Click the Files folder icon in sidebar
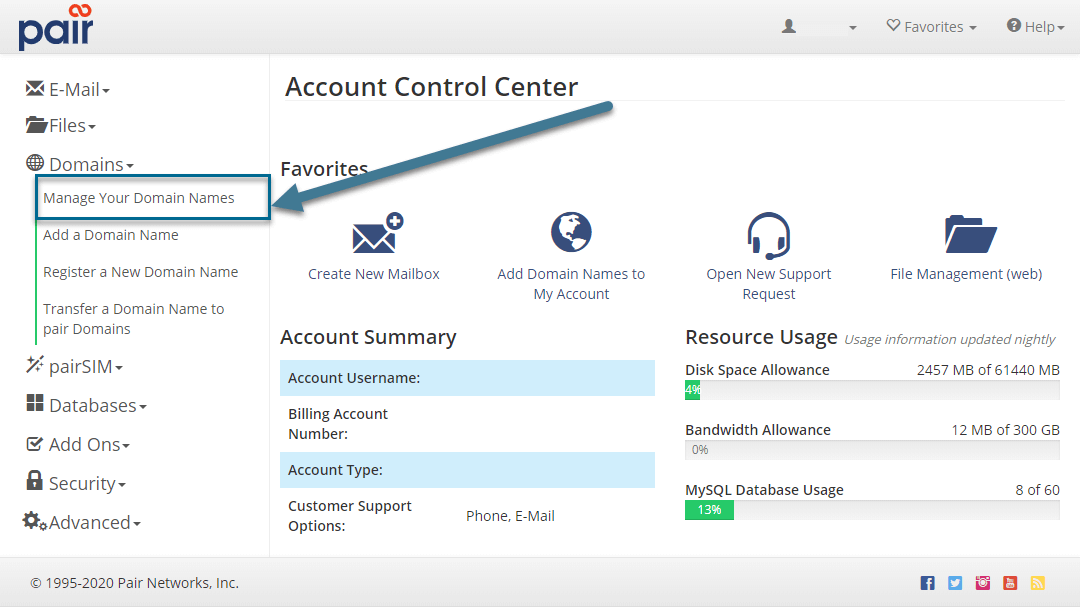Viewport: 1080px width, 607px height. tap(36, 125)
